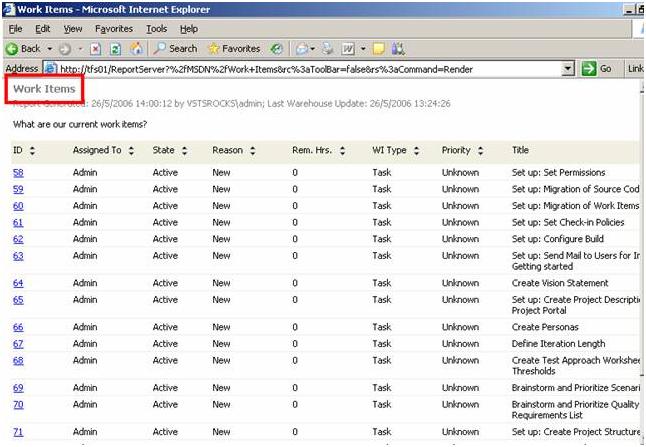Sort by WI Type column arrows
Viewport: 646px width, 447px height.
click(x=416, y=151)
